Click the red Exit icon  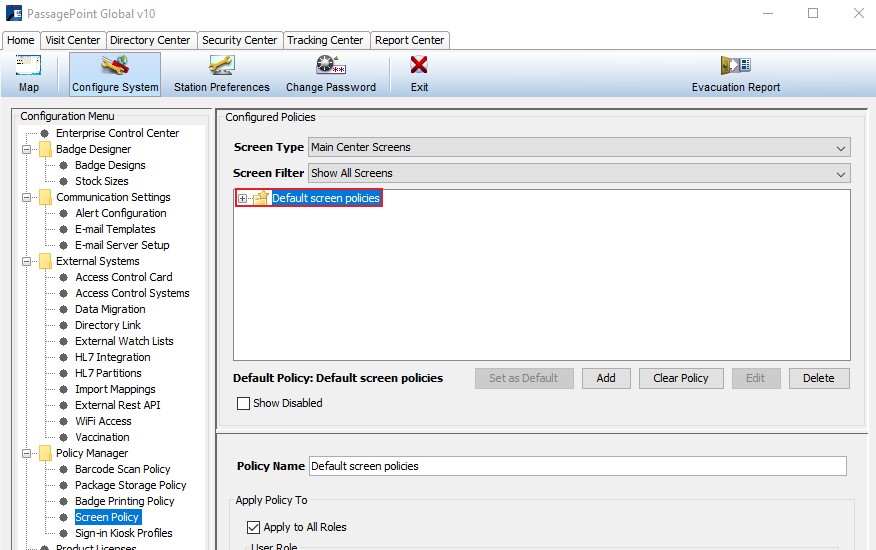pos(419,65)
